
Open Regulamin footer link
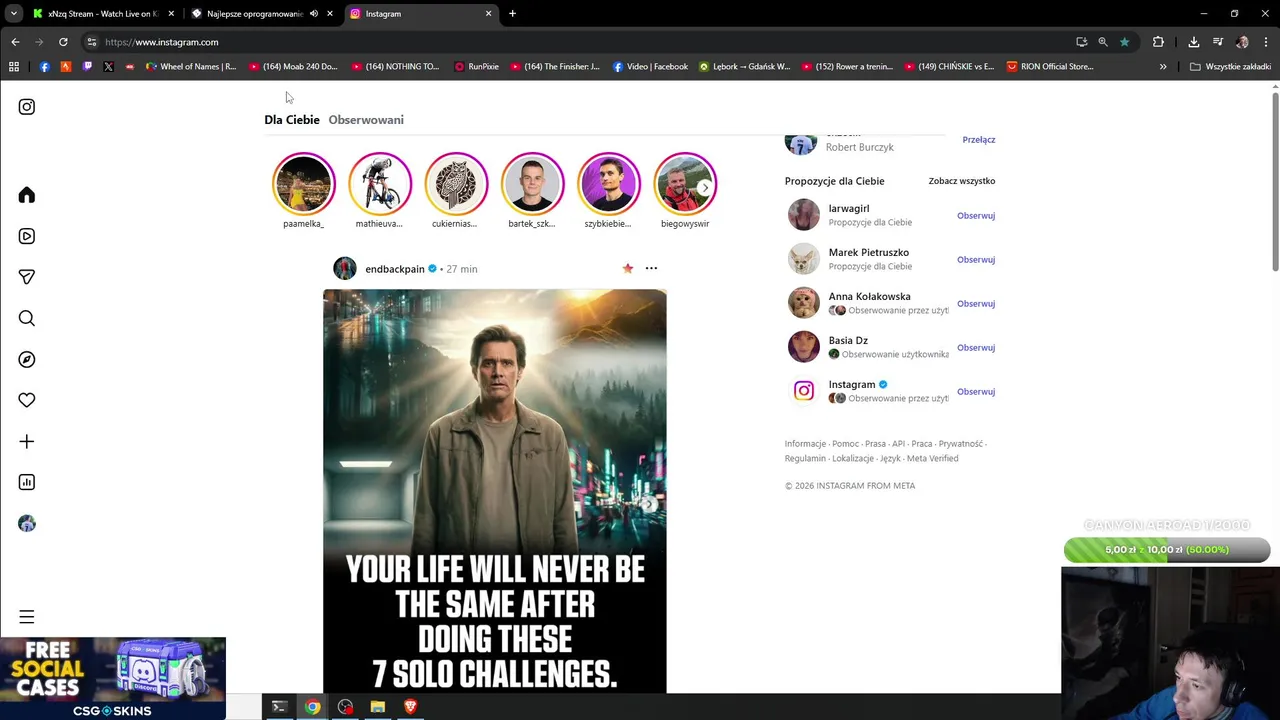(x=805, y=459)
